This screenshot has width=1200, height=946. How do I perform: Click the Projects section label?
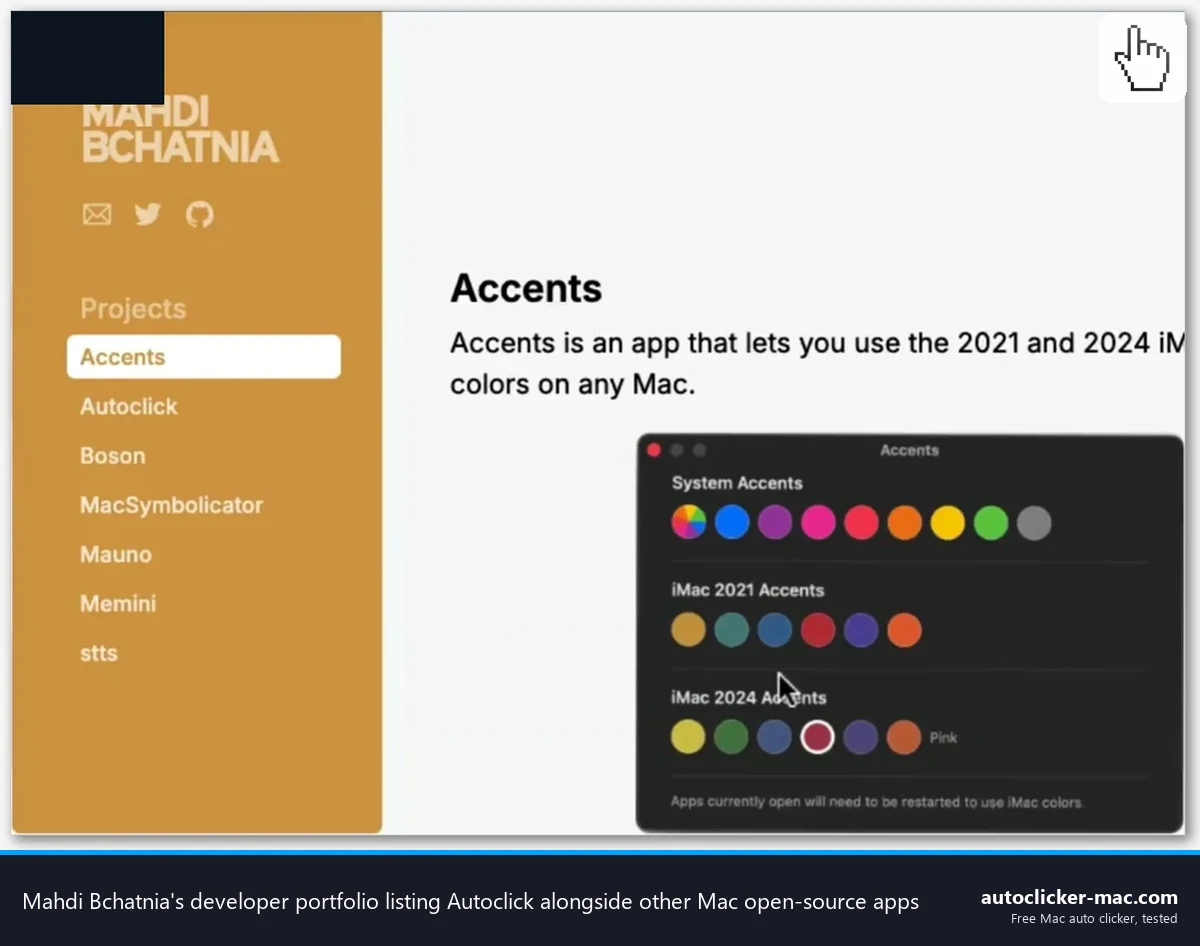(x=133, y=309)
